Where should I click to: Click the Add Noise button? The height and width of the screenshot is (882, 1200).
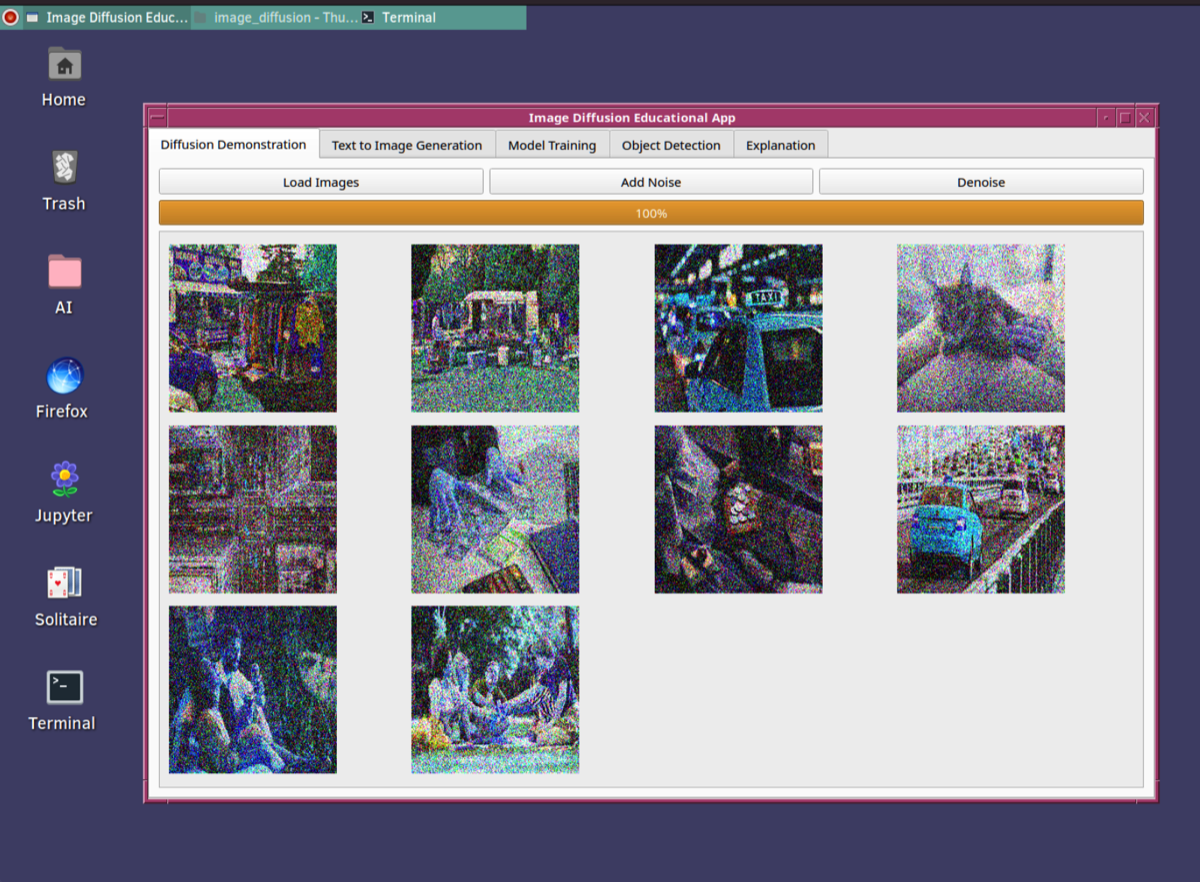(650, 182)
